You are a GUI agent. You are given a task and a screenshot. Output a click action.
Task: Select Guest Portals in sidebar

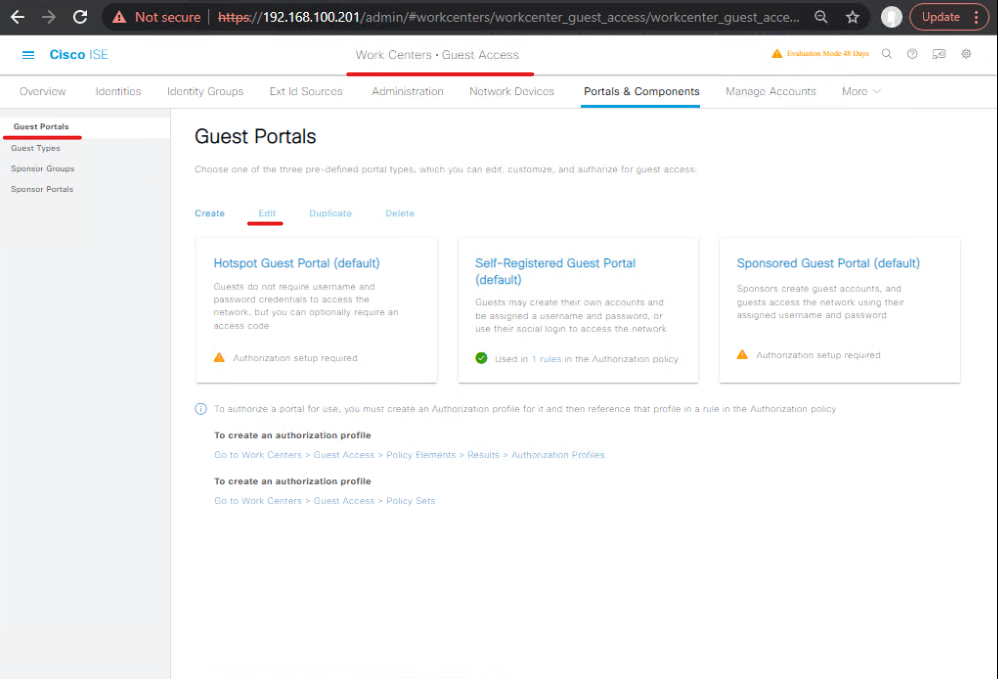(x=41, y=127)
